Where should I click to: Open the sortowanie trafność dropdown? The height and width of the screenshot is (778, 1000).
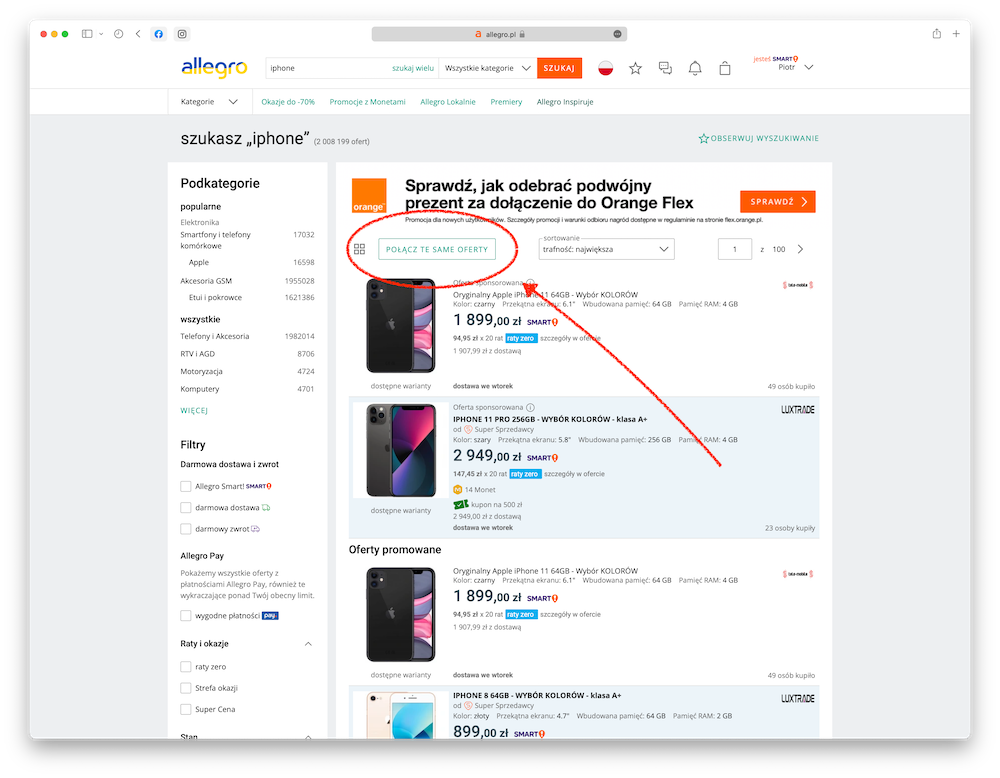tap(606, 249)
